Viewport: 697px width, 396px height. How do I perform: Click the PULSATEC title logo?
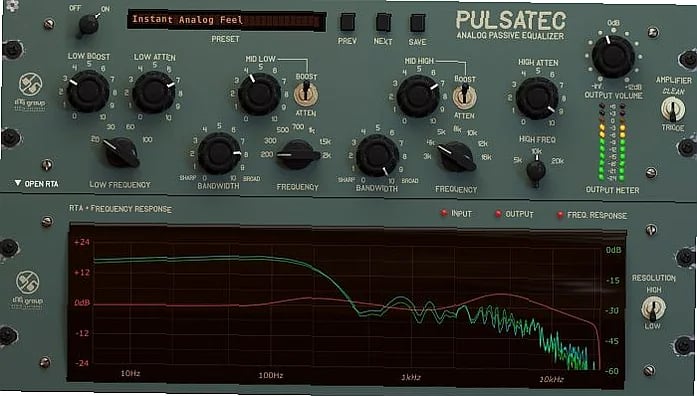[511, 20]
